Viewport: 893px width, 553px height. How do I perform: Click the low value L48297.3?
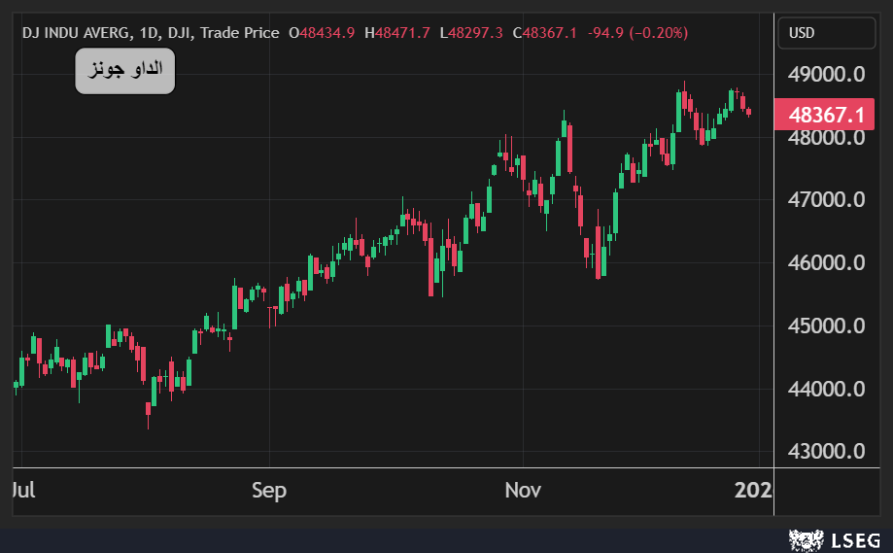[470, 33]
